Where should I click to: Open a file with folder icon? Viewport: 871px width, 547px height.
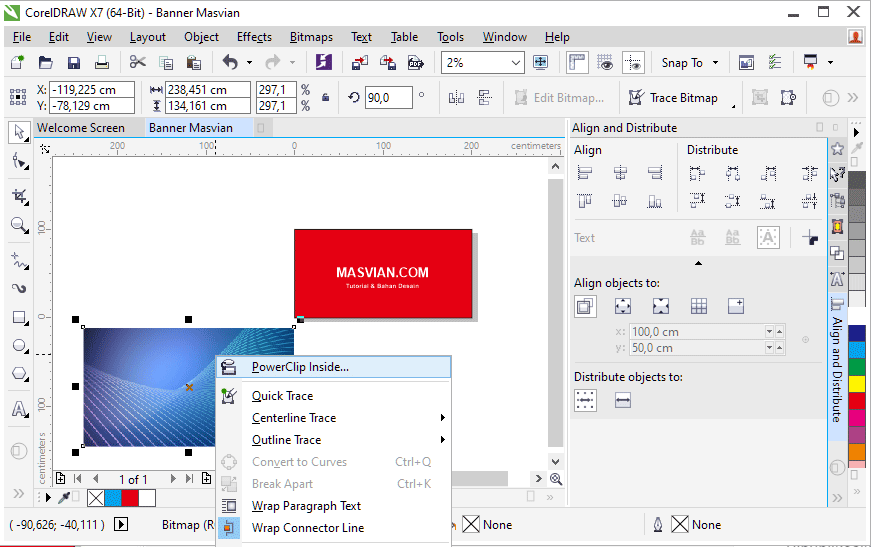46,62
